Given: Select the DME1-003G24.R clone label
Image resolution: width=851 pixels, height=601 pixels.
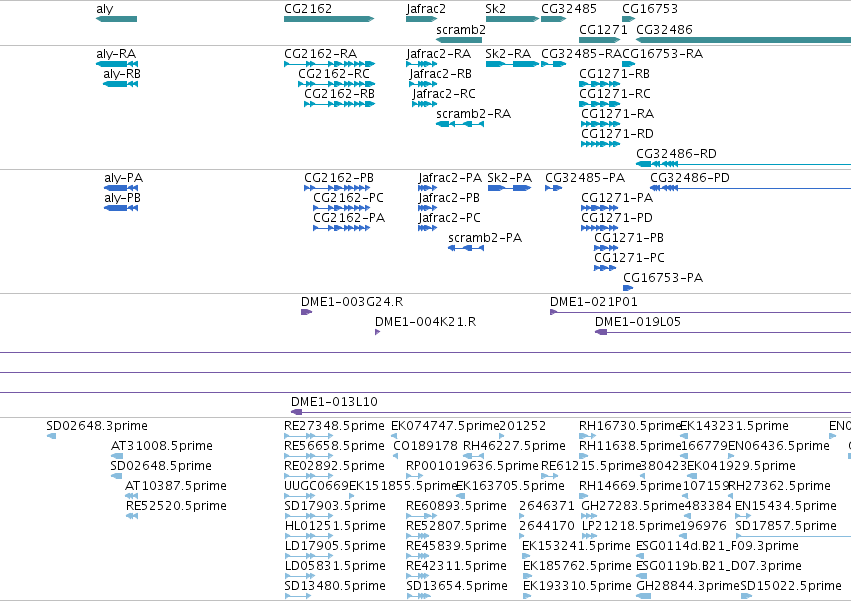Looking at the screenshot, I should click(352, 302).
